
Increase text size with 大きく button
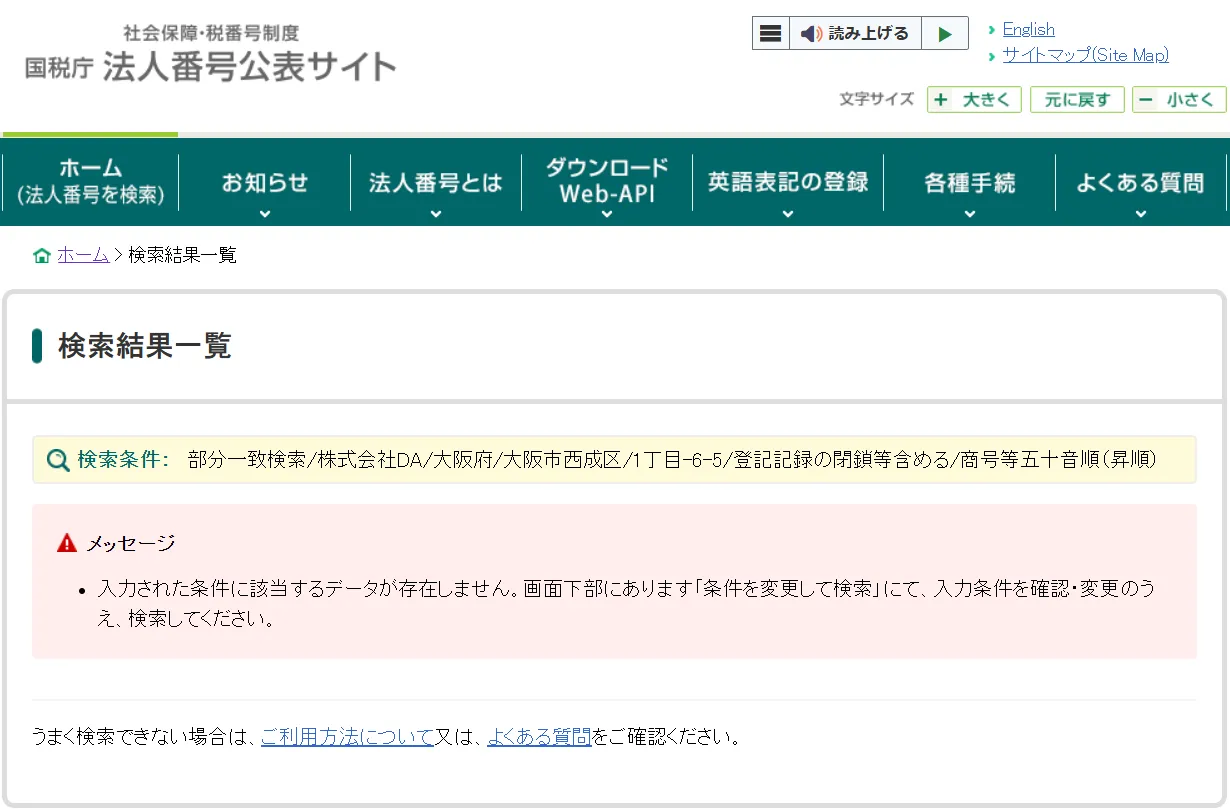[974, 100]
